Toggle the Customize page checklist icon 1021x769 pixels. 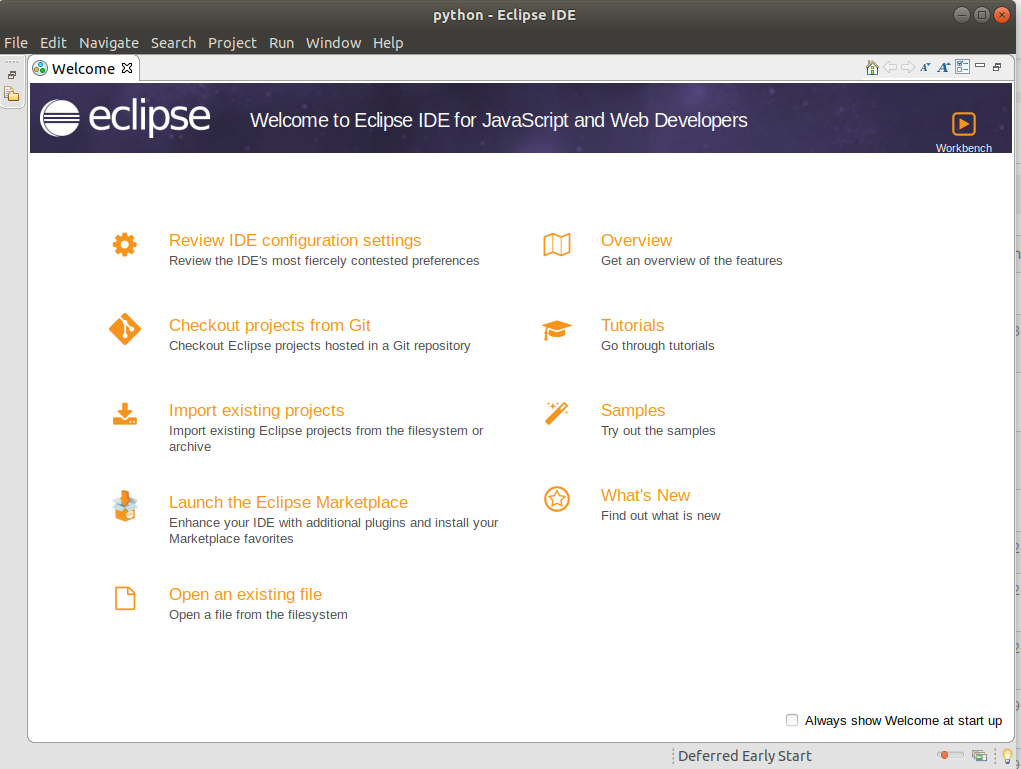pyautogui.click(x=962, y=66)
